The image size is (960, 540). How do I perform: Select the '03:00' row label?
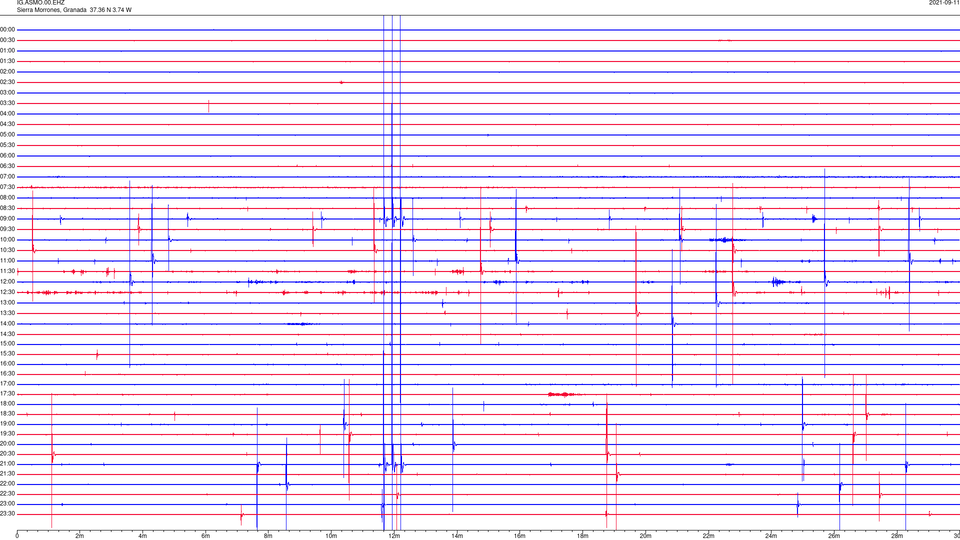tap(8, 92)
